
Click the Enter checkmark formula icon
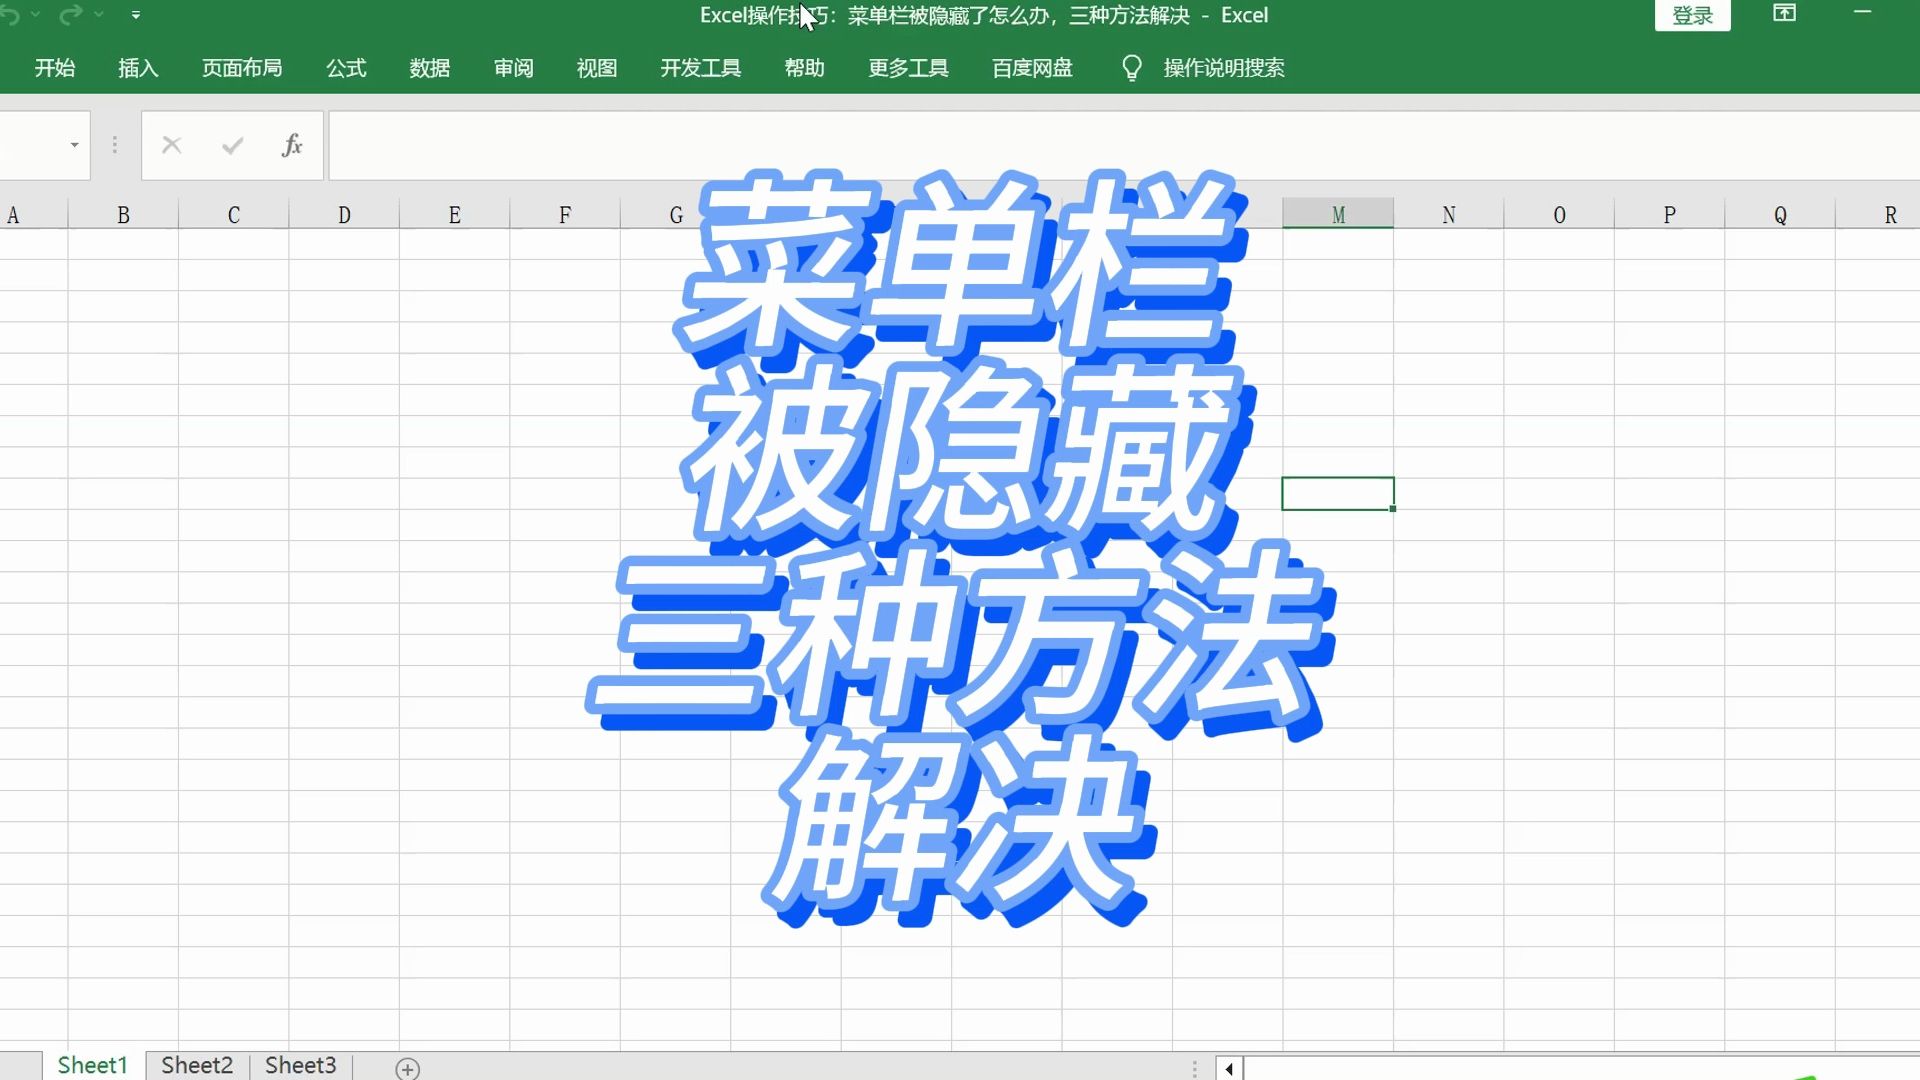(232, 146)
